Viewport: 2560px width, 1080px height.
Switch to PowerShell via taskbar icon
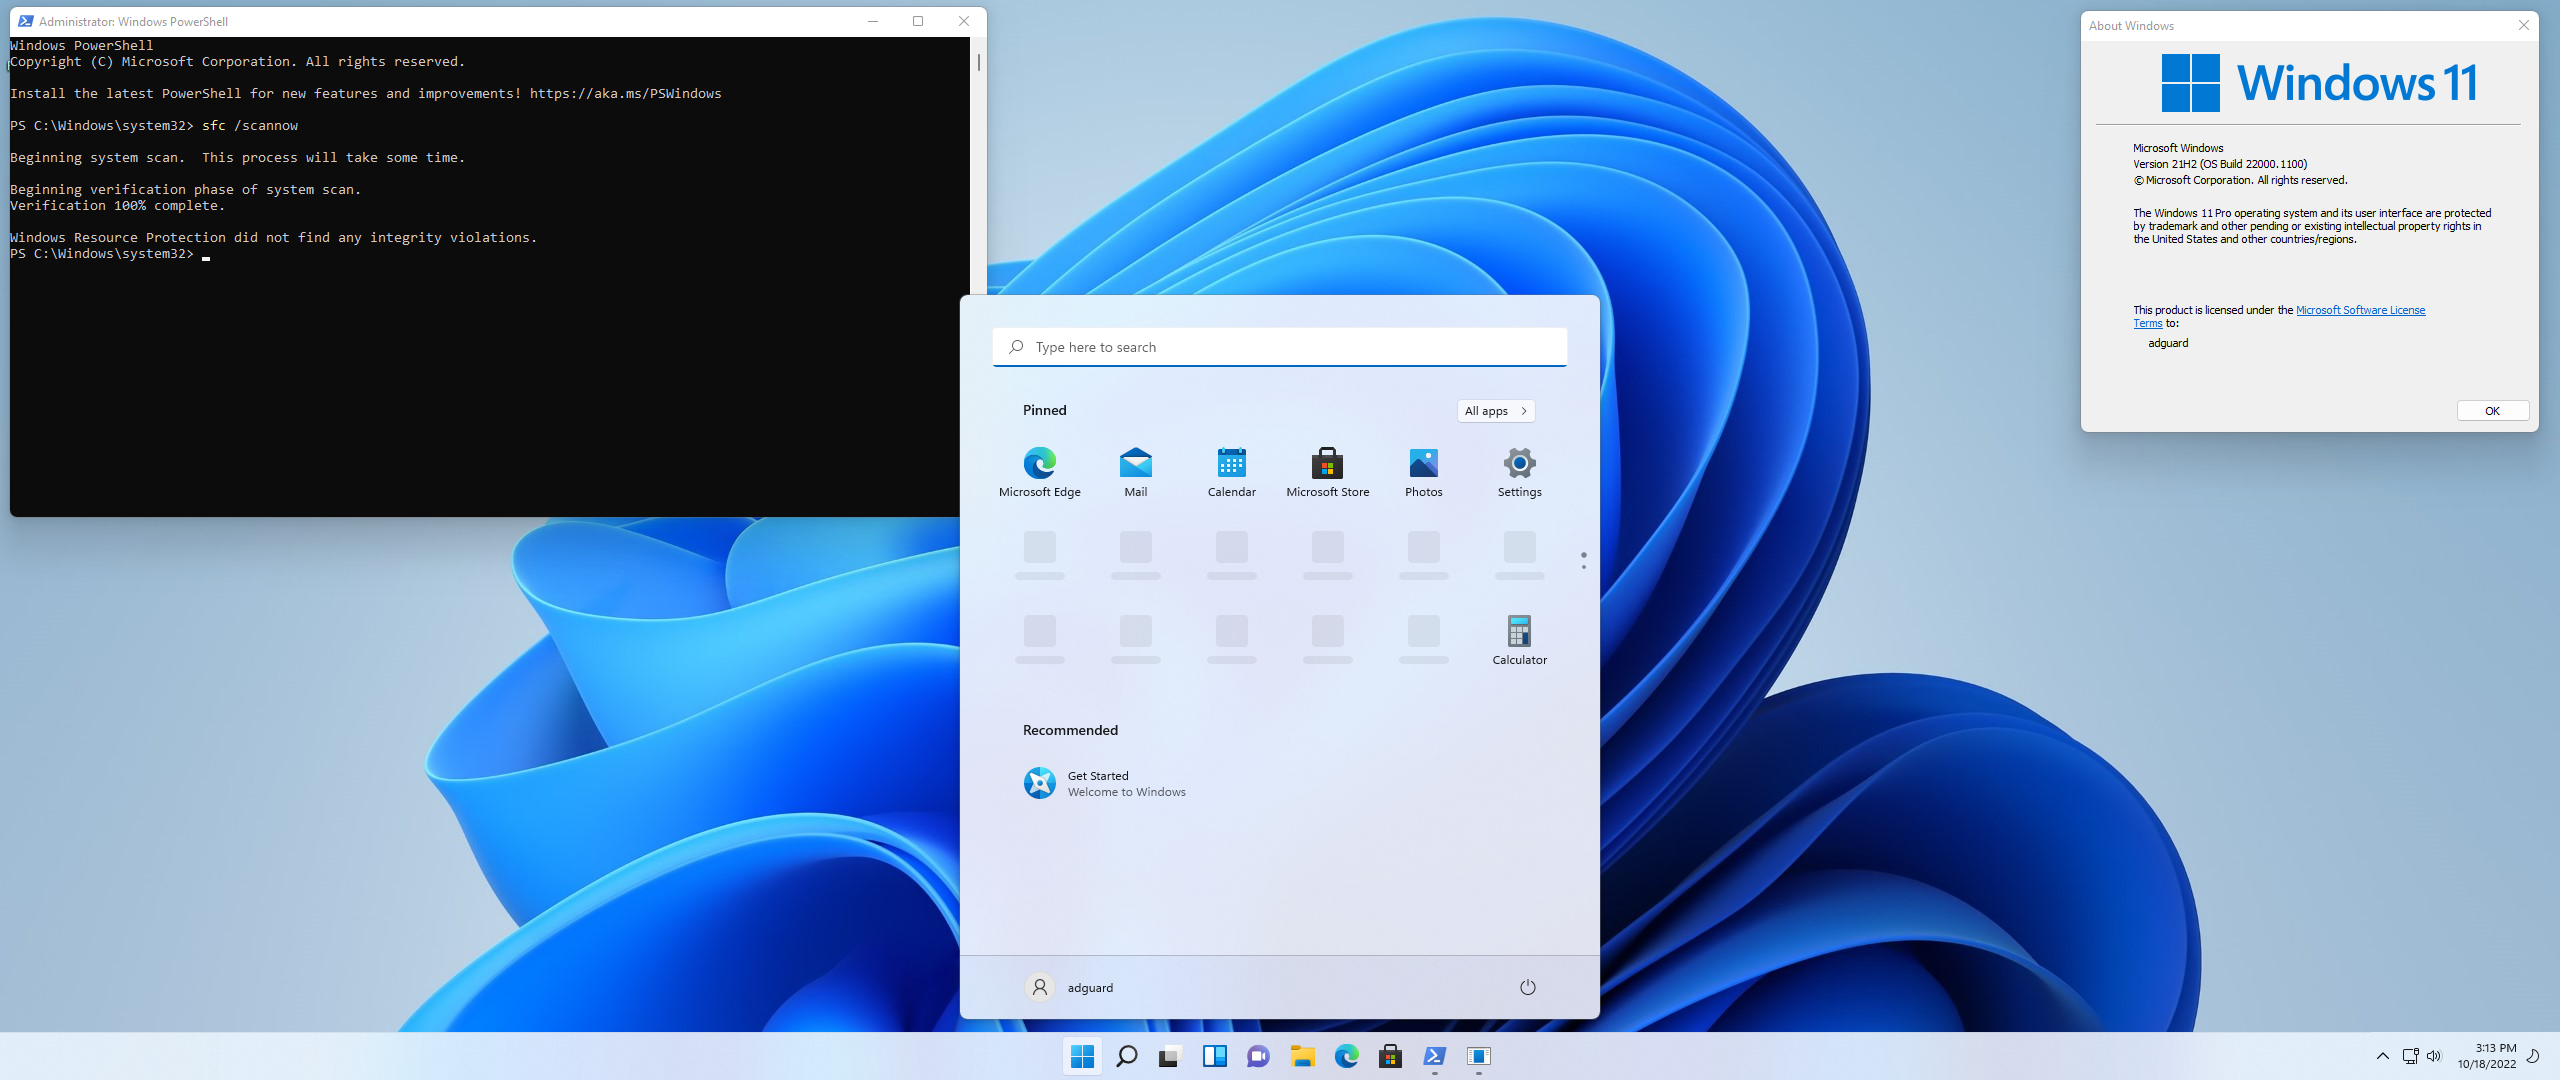(x=1434, y=1056)
